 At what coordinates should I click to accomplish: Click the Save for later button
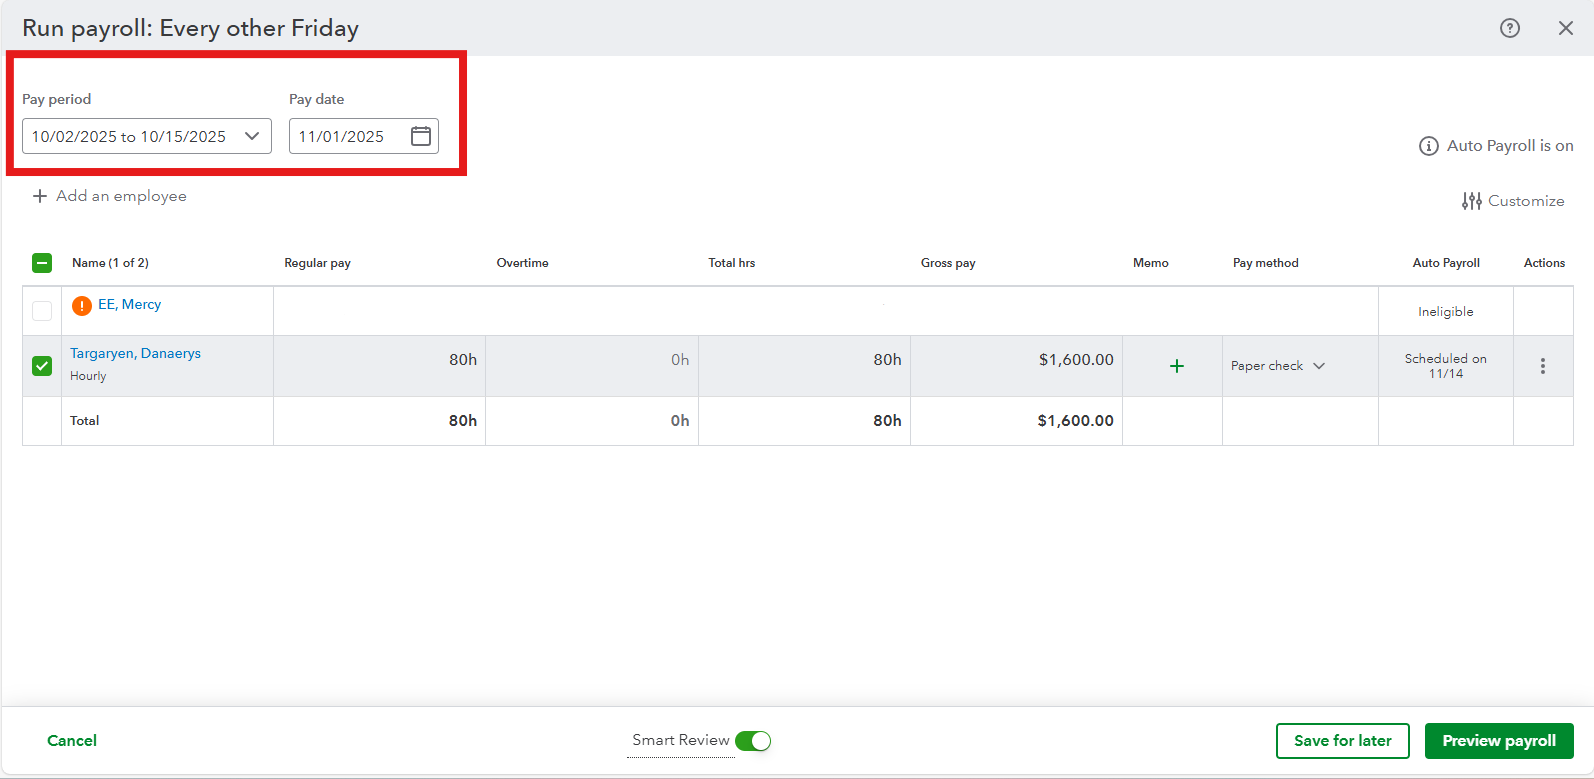(x=1342, y=741)
